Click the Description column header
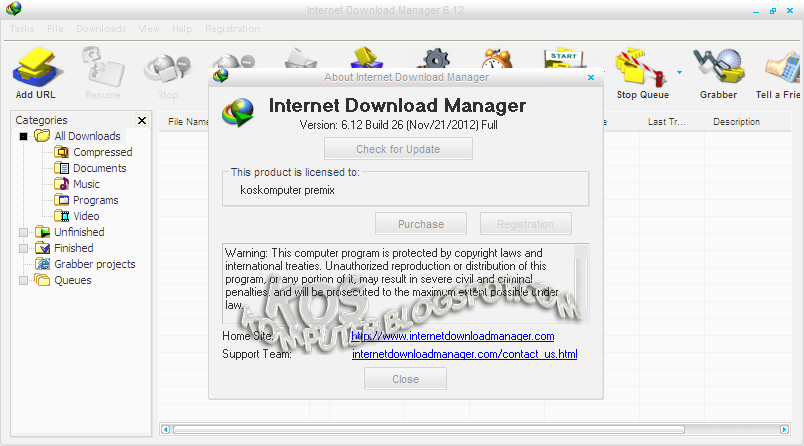The image size is (804, 446). pos(736,122)
